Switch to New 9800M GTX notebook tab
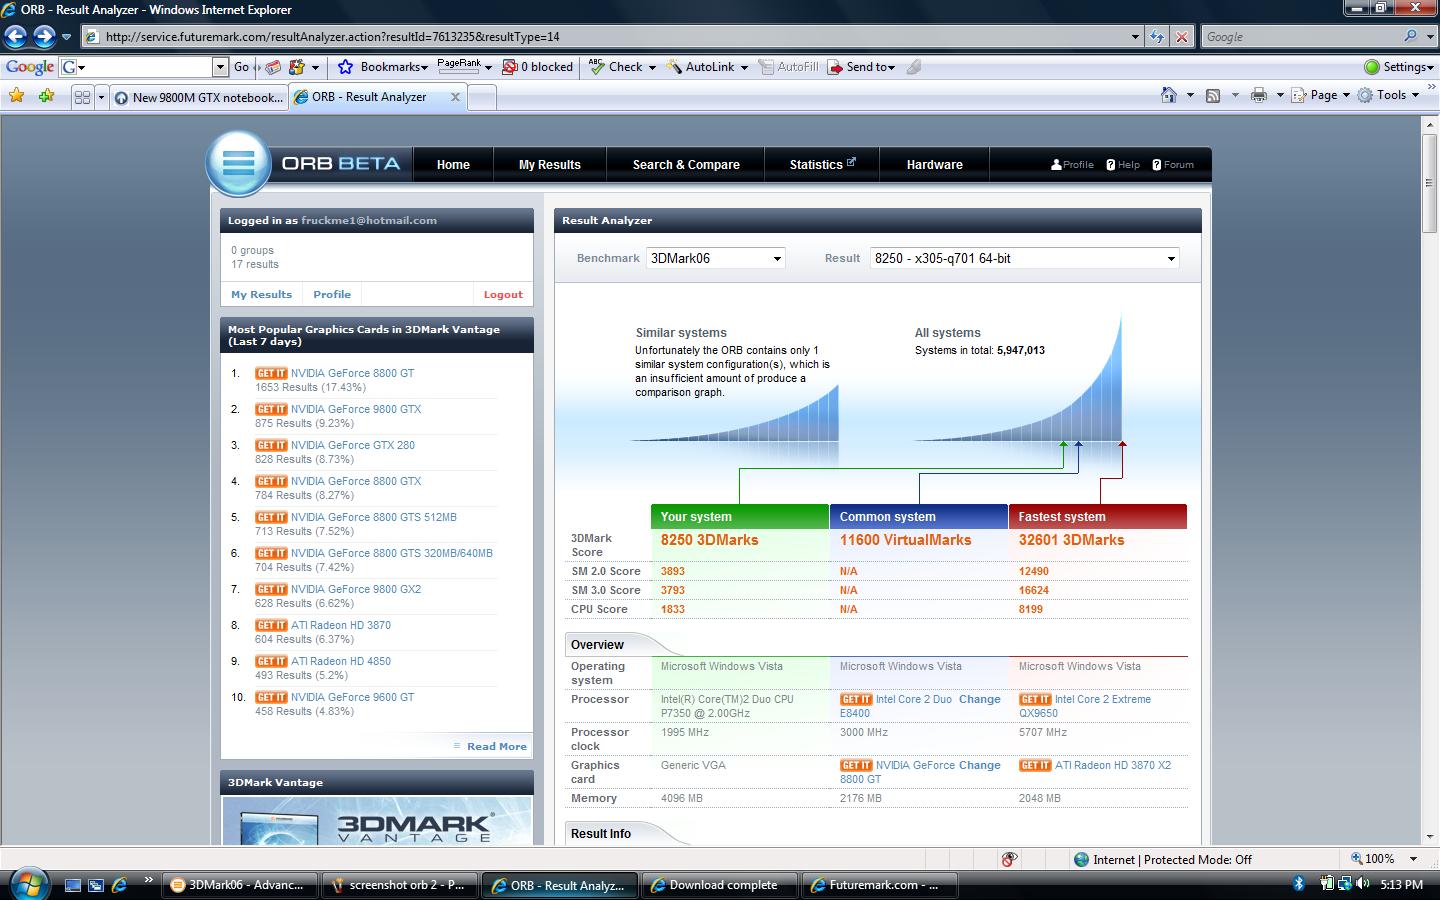 pos(198,97)
